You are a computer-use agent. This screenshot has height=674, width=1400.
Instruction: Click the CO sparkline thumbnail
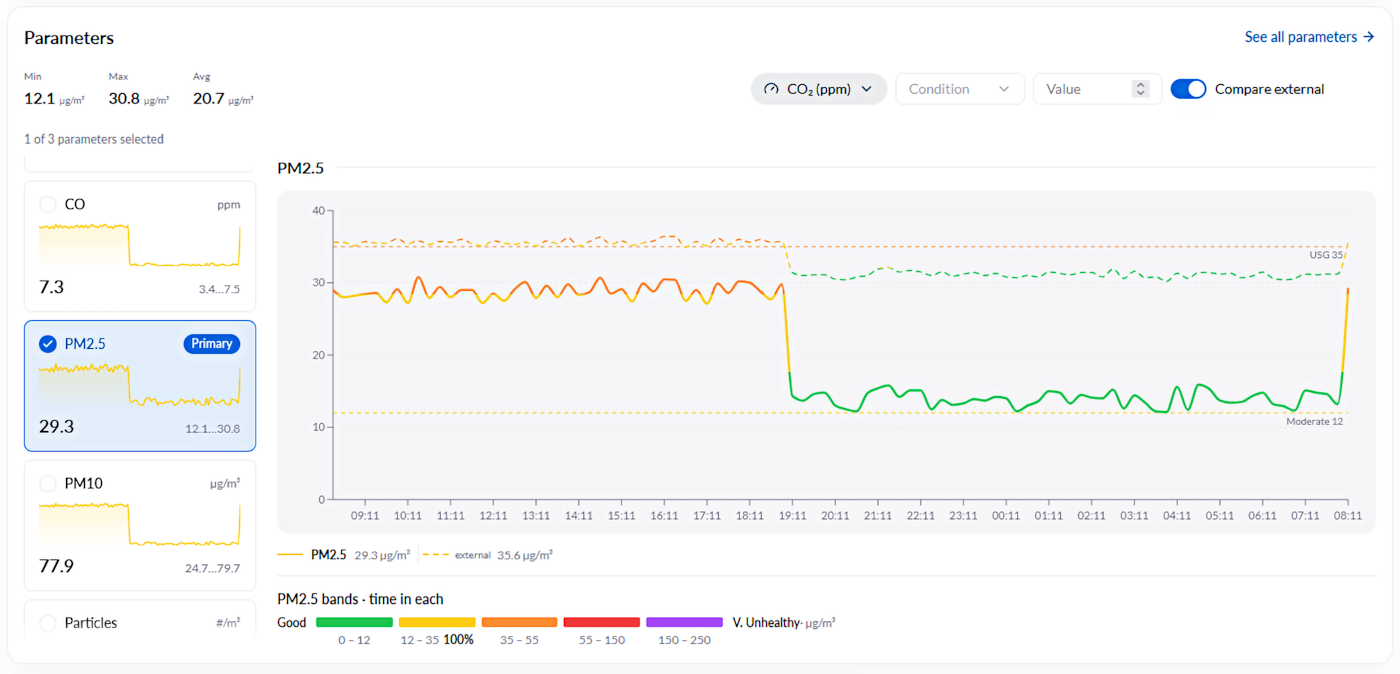(x=140, y=245)
